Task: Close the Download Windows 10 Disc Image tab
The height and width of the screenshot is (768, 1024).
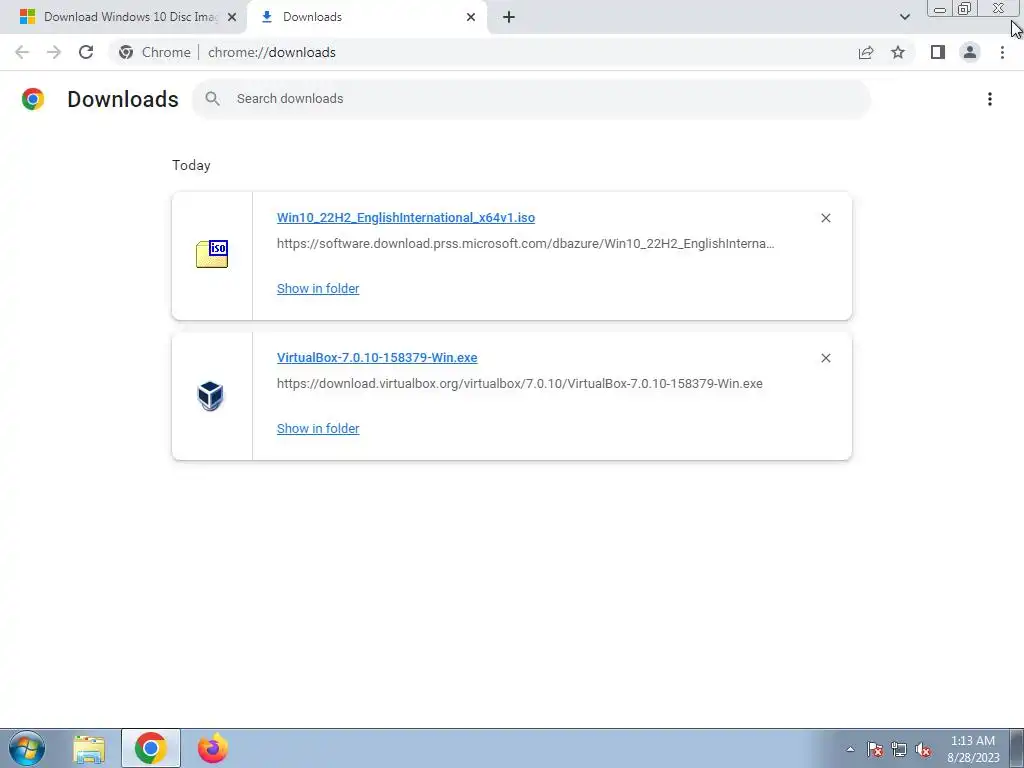Action: [x=232, y=17]
